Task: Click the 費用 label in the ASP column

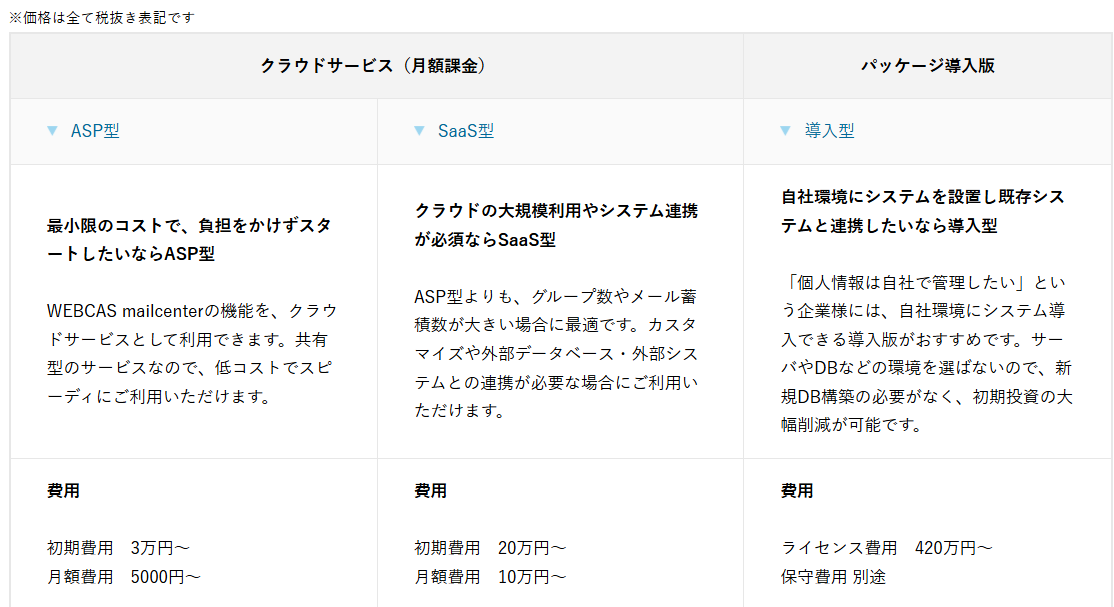Action: click(63, 491)
